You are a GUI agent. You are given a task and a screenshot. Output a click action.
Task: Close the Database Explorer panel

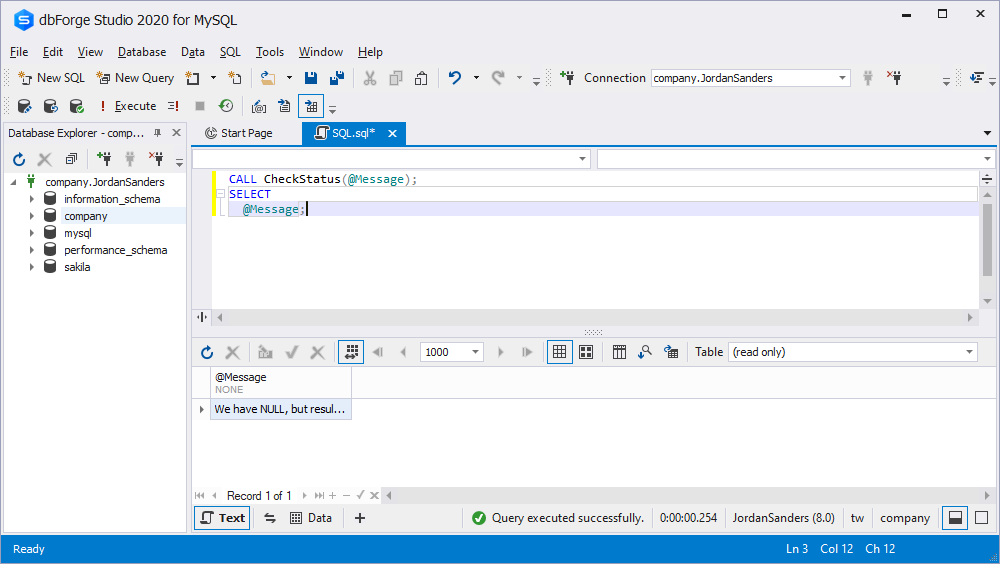tap(177, 133)
